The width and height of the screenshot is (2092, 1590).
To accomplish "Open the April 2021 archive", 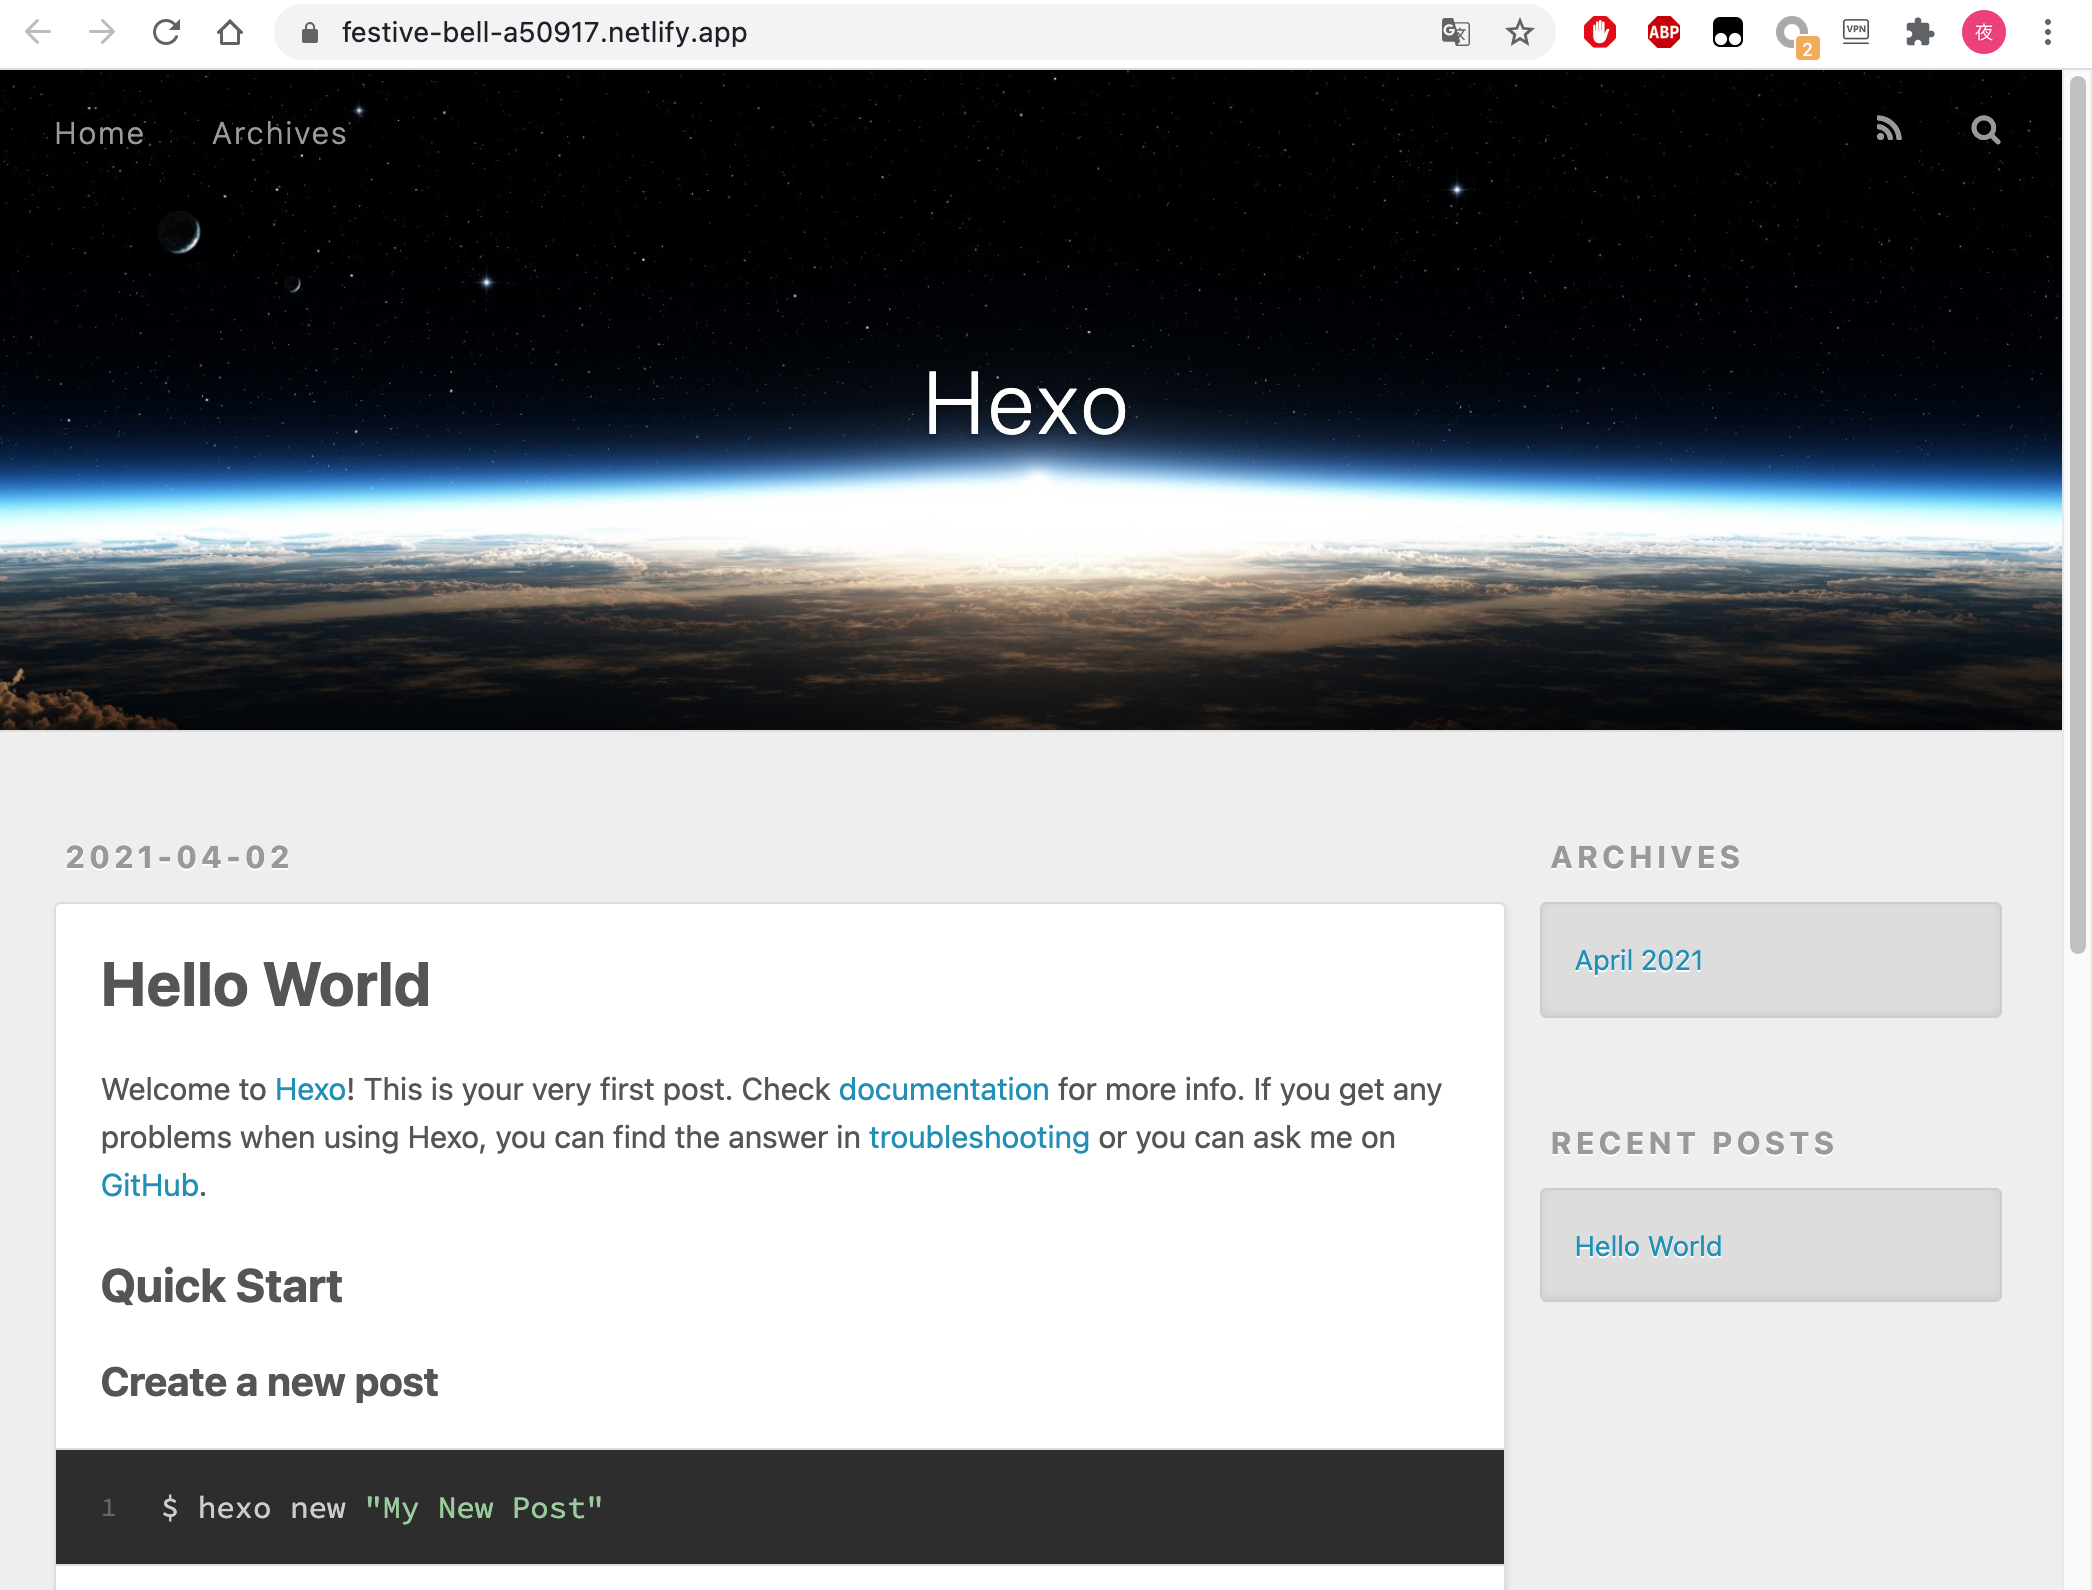I will coord(1638,959).
